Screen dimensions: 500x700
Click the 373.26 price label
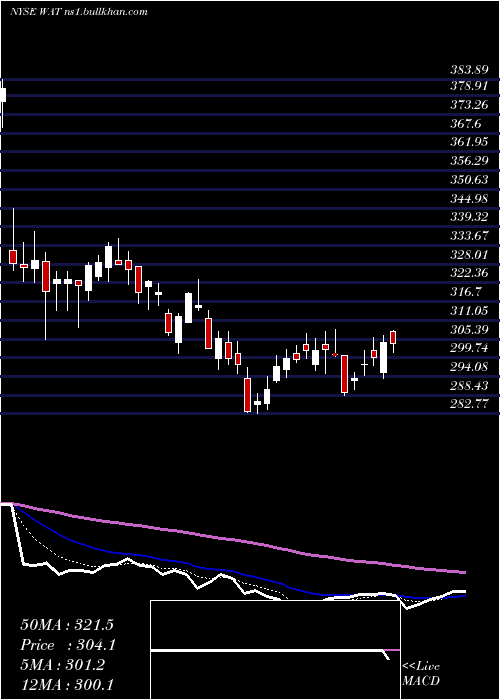click(469, 104)
